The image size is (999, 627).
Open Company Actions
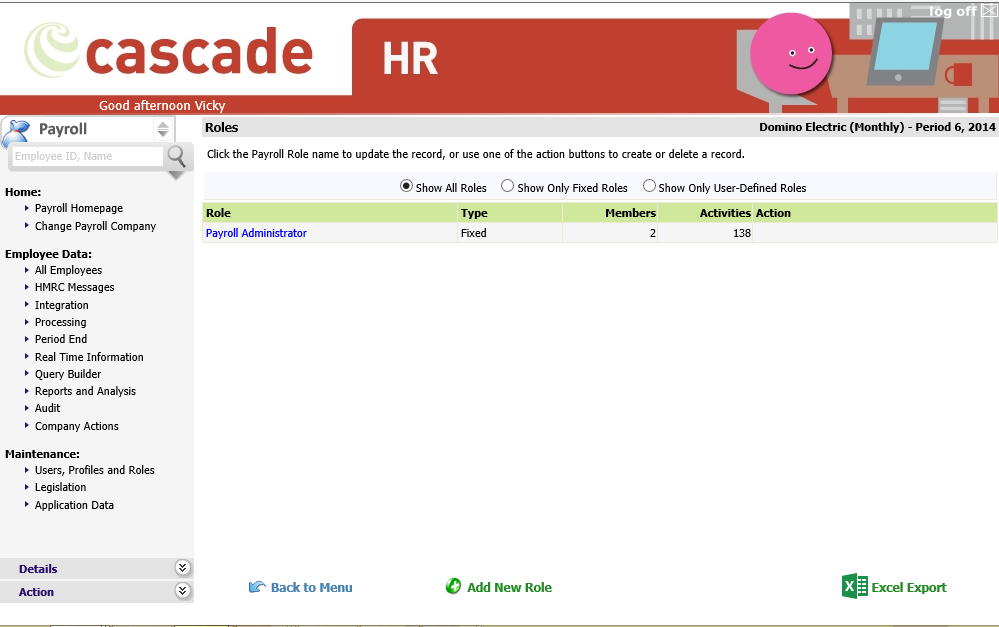pyautogui.click(x=76, y=426)
